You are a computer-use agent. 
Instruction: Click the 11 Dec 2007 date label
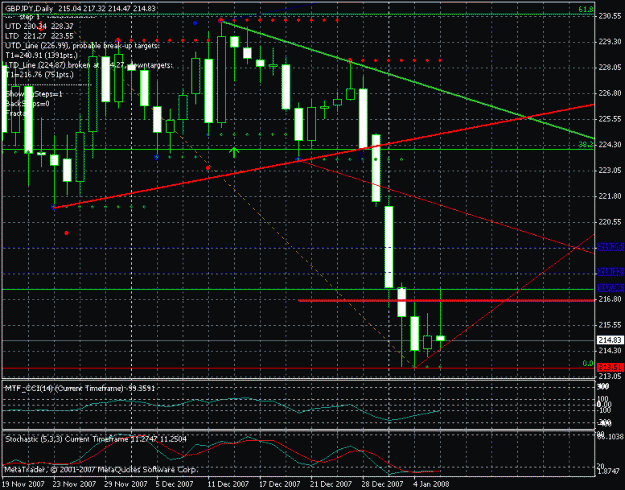click(229, 484)
